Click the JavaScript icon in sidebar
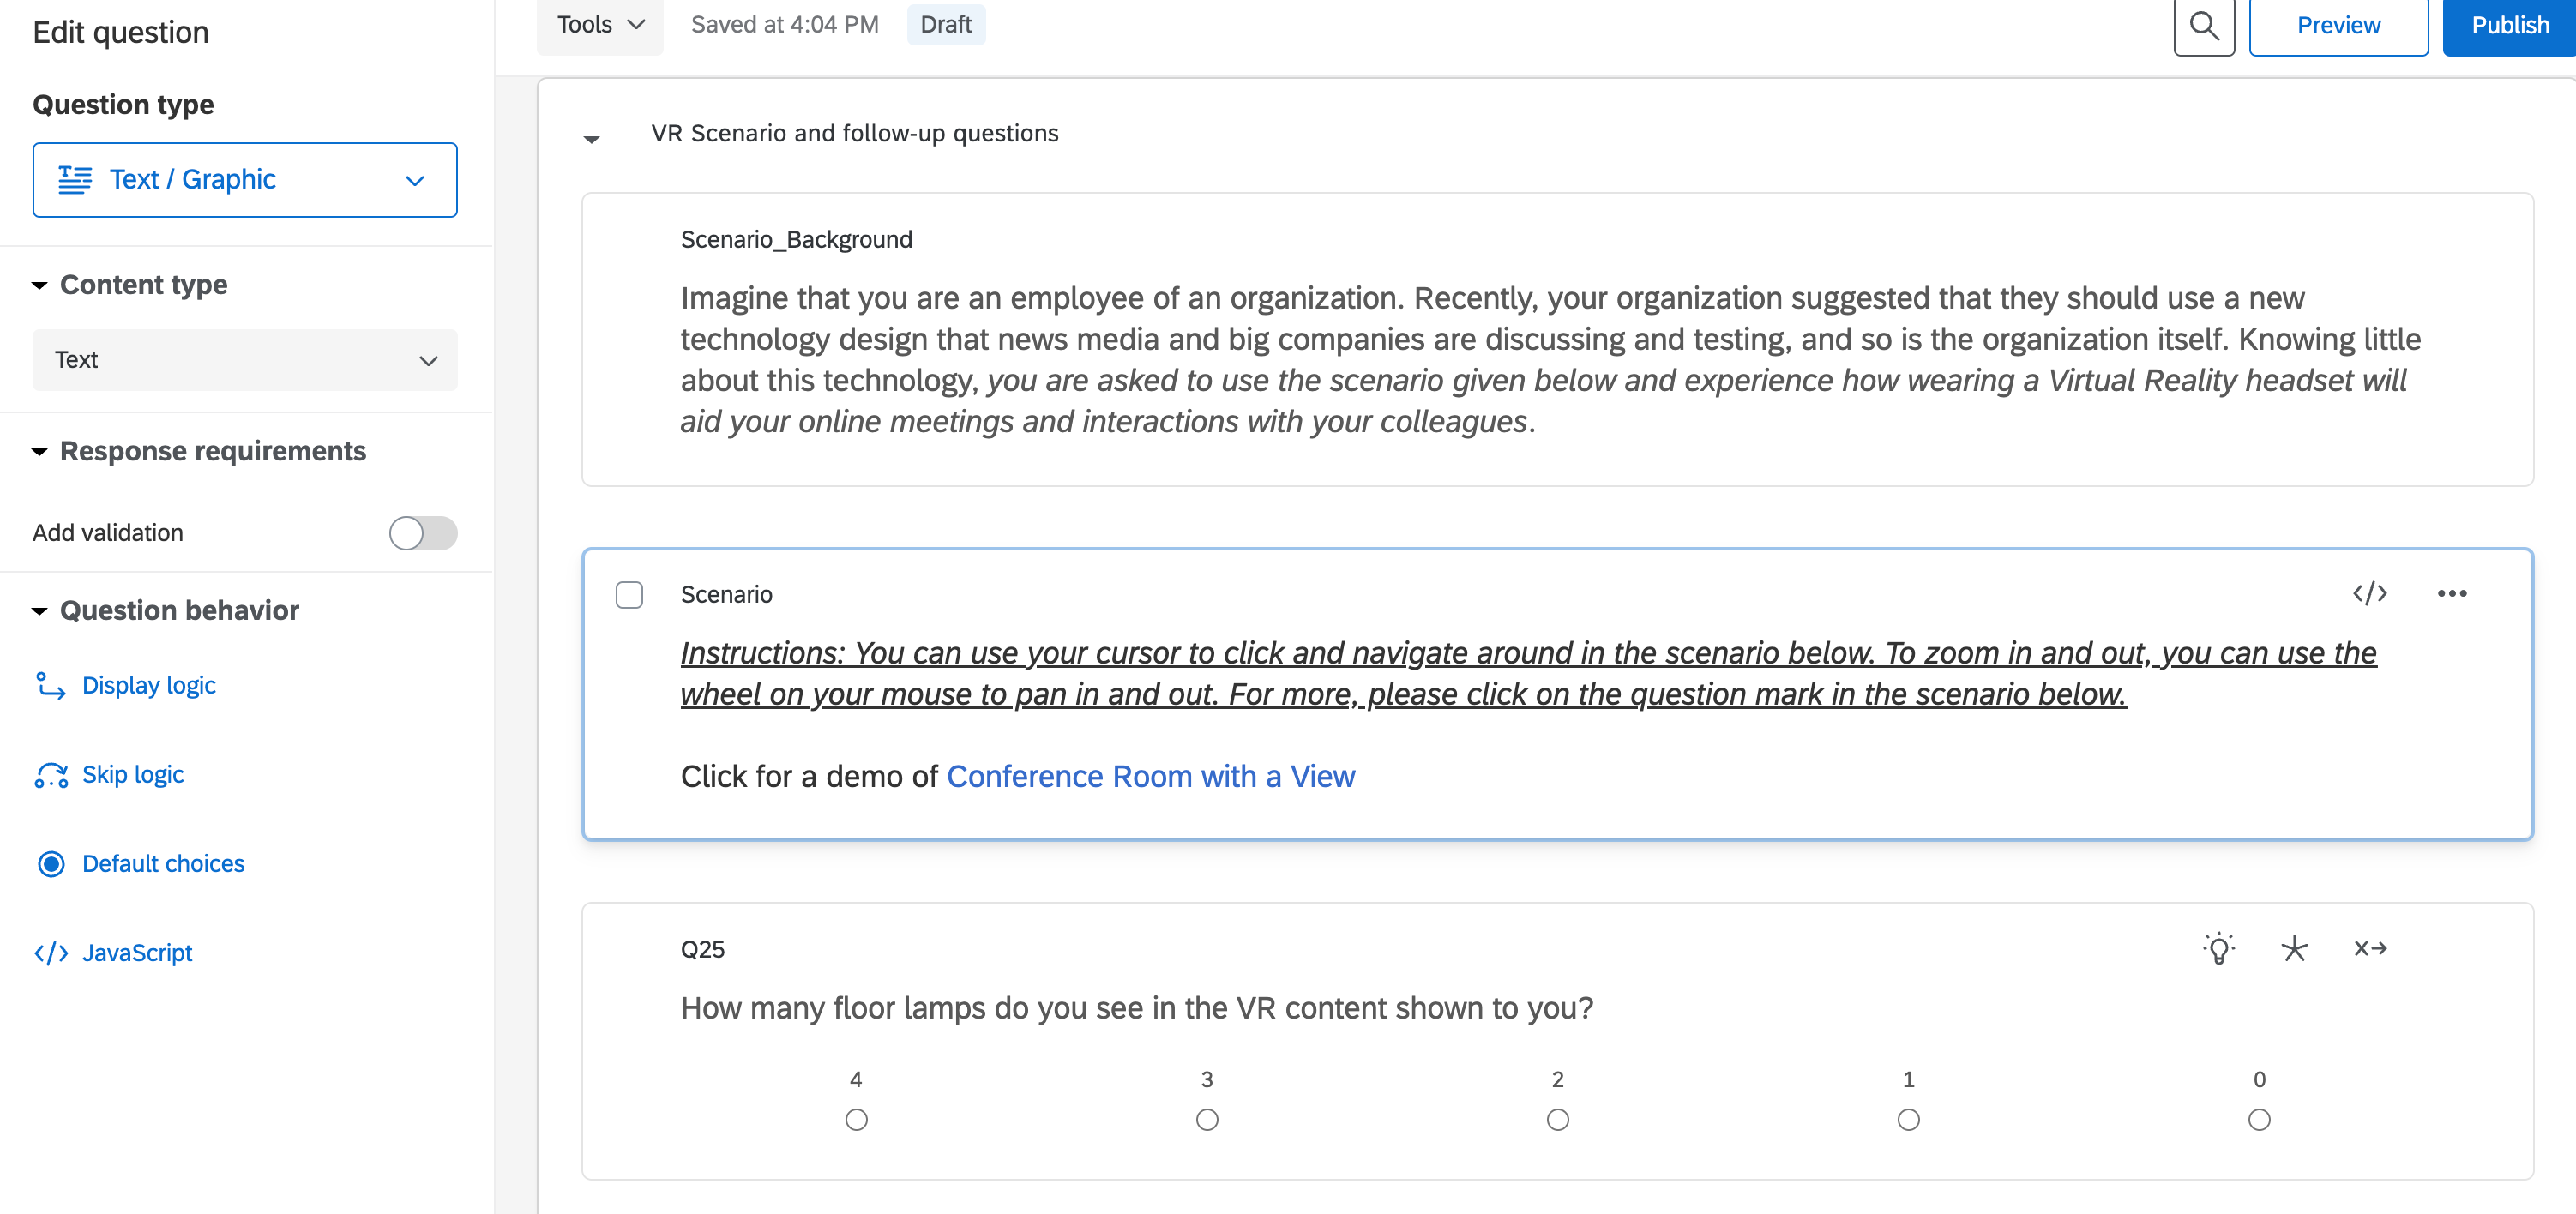Screen dimensions: 2576x1214 coord(51,953)
